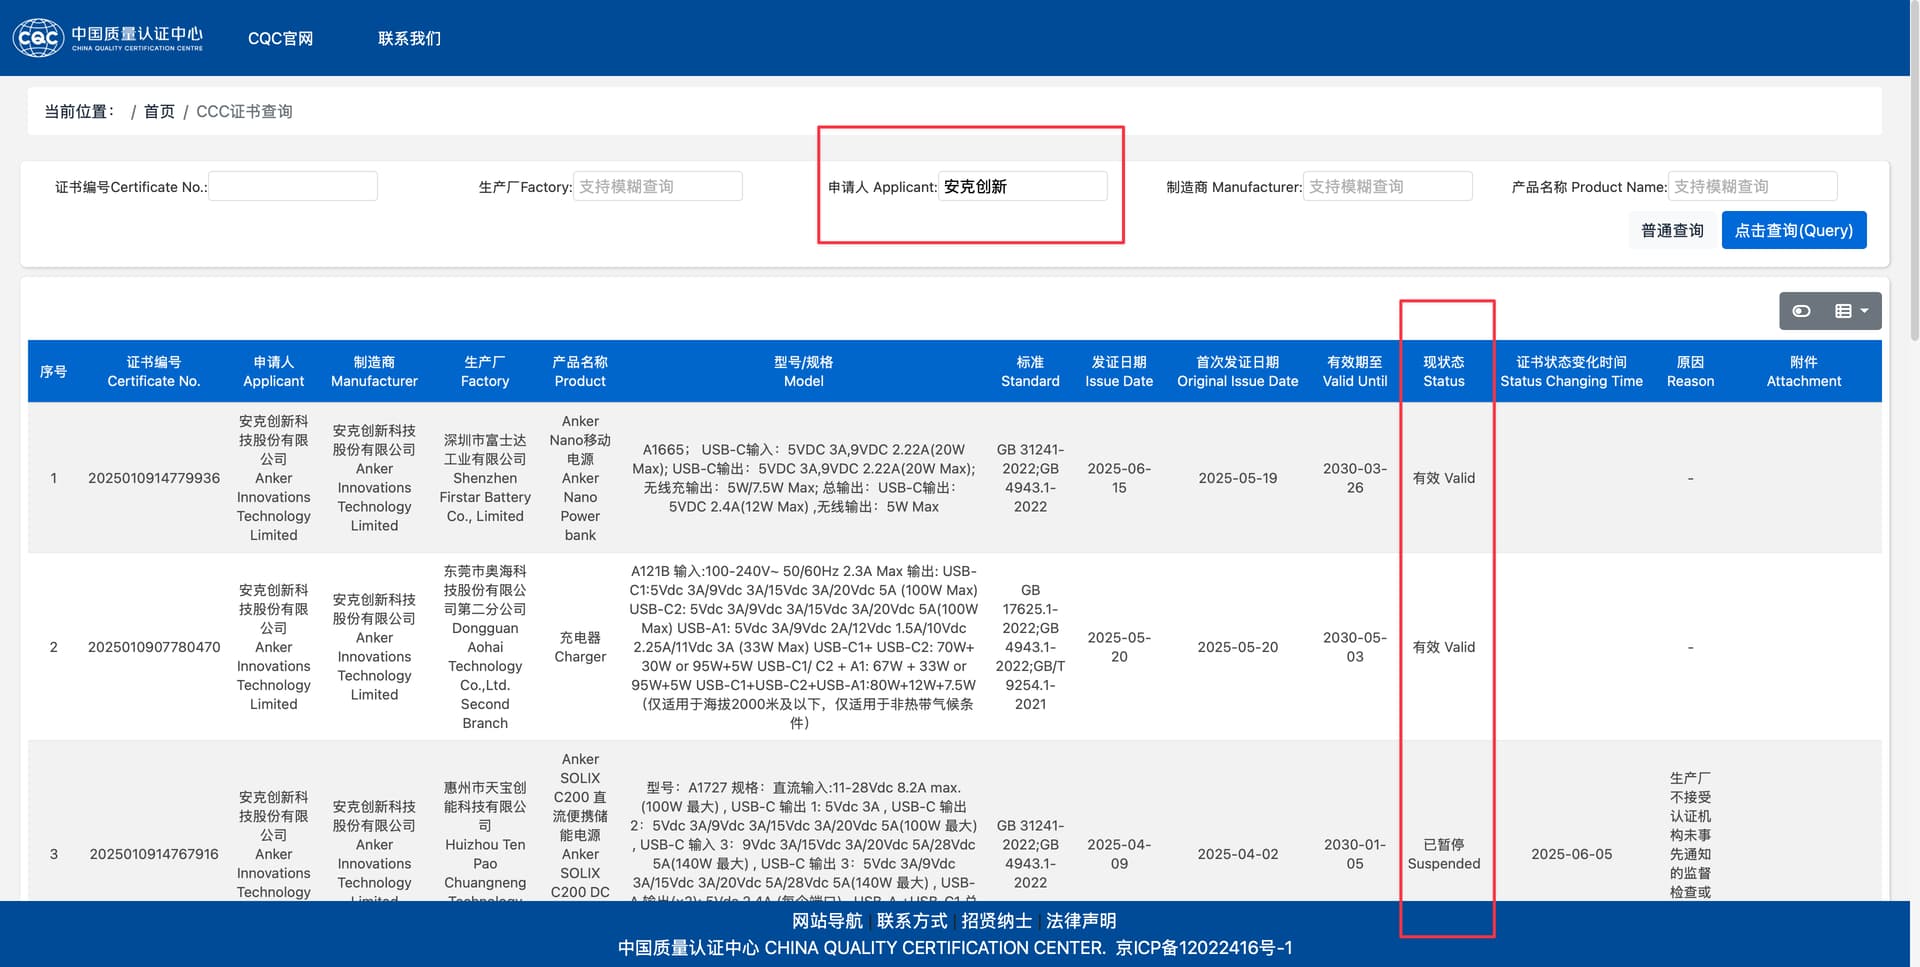Click the CCC证书查询 breadcrumb item
Viewport: 1920px width, 967px height.
click(x=244, y=111)
